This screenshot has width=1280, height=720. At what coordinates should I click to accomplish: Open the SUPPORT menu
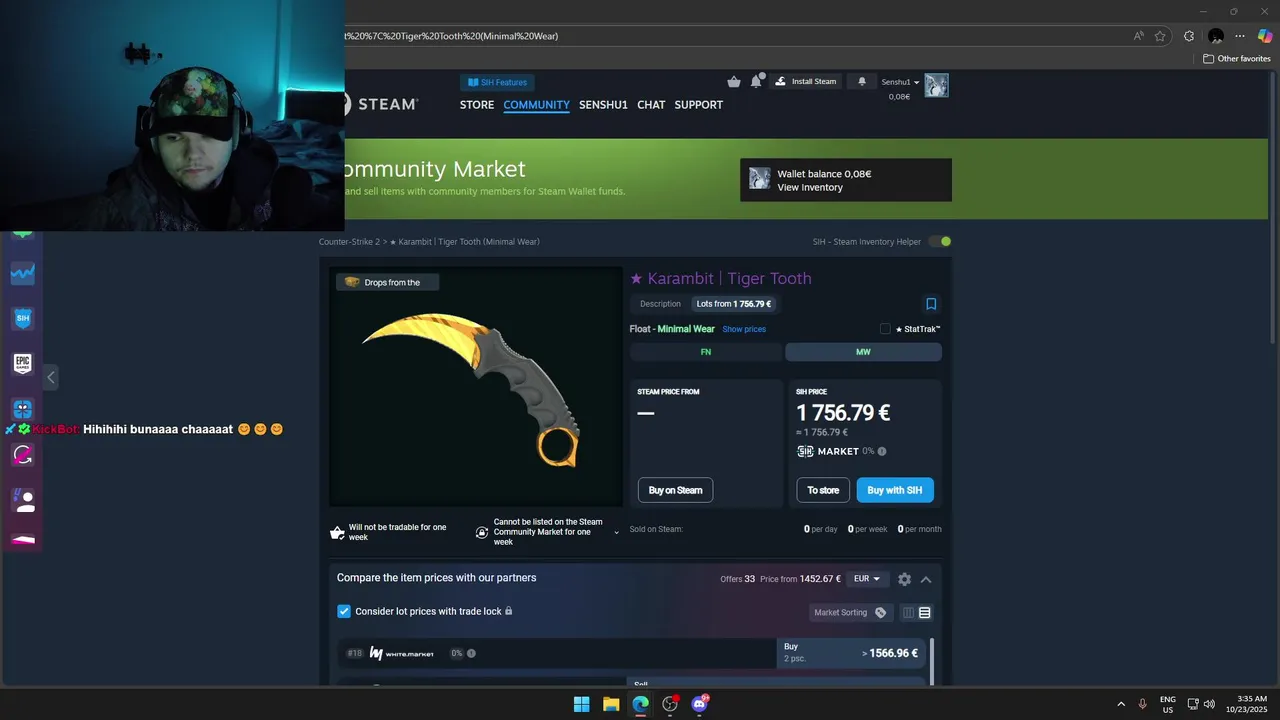pos(698,105)
